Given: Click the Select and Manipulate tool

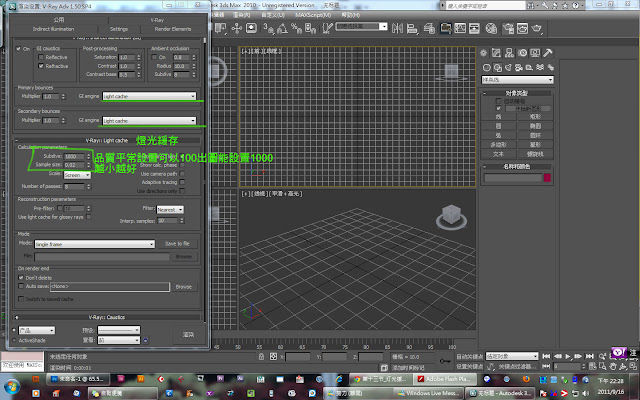Looking at the screenshot, I should tap(237, 28).
